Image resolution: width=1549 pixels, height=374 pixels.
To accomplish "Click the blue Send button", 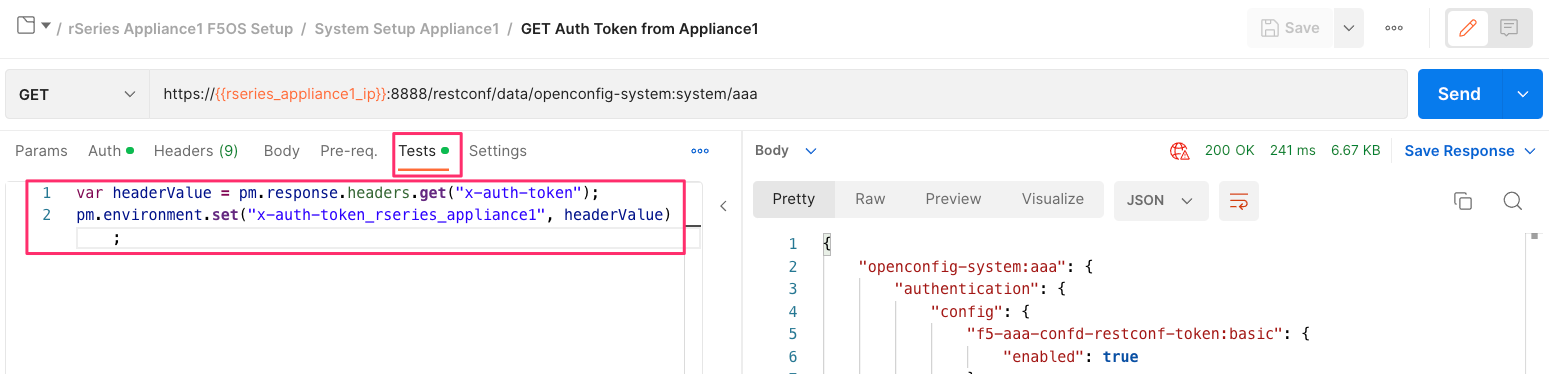I will 1459,94.
